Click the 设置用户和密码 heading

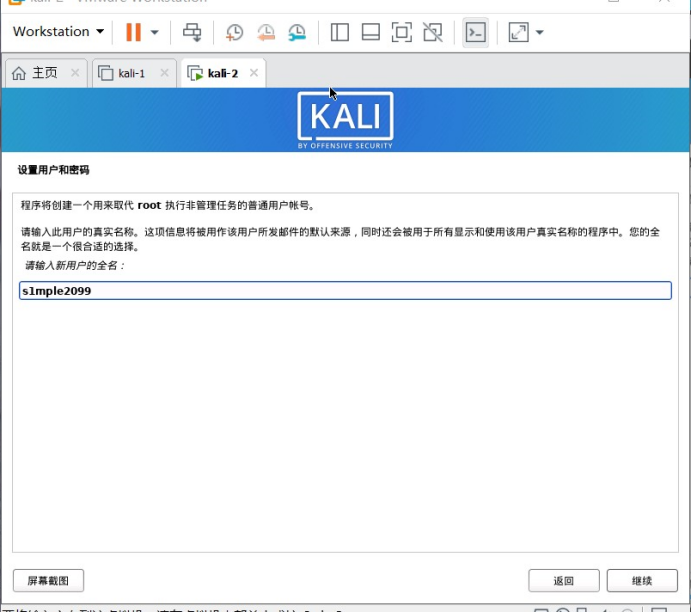coord(53,170)
